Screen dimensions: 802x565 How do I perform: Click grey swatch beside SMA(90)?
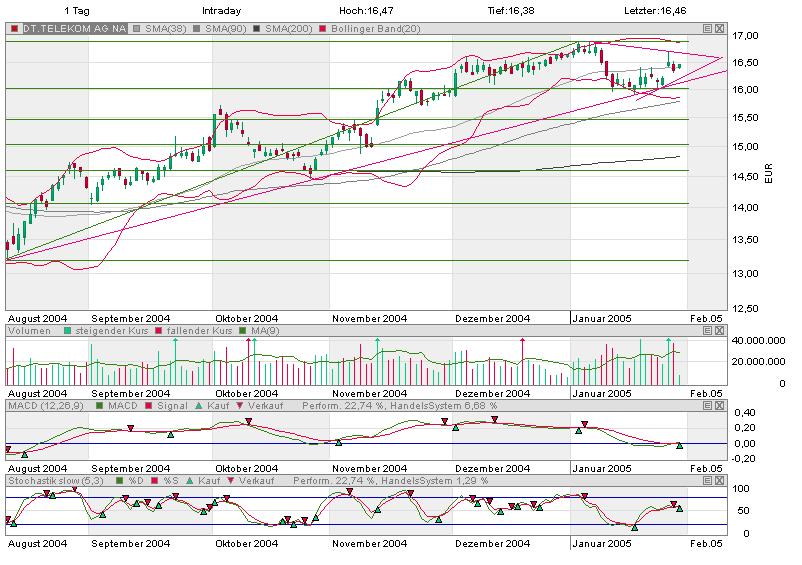[197, 29]
